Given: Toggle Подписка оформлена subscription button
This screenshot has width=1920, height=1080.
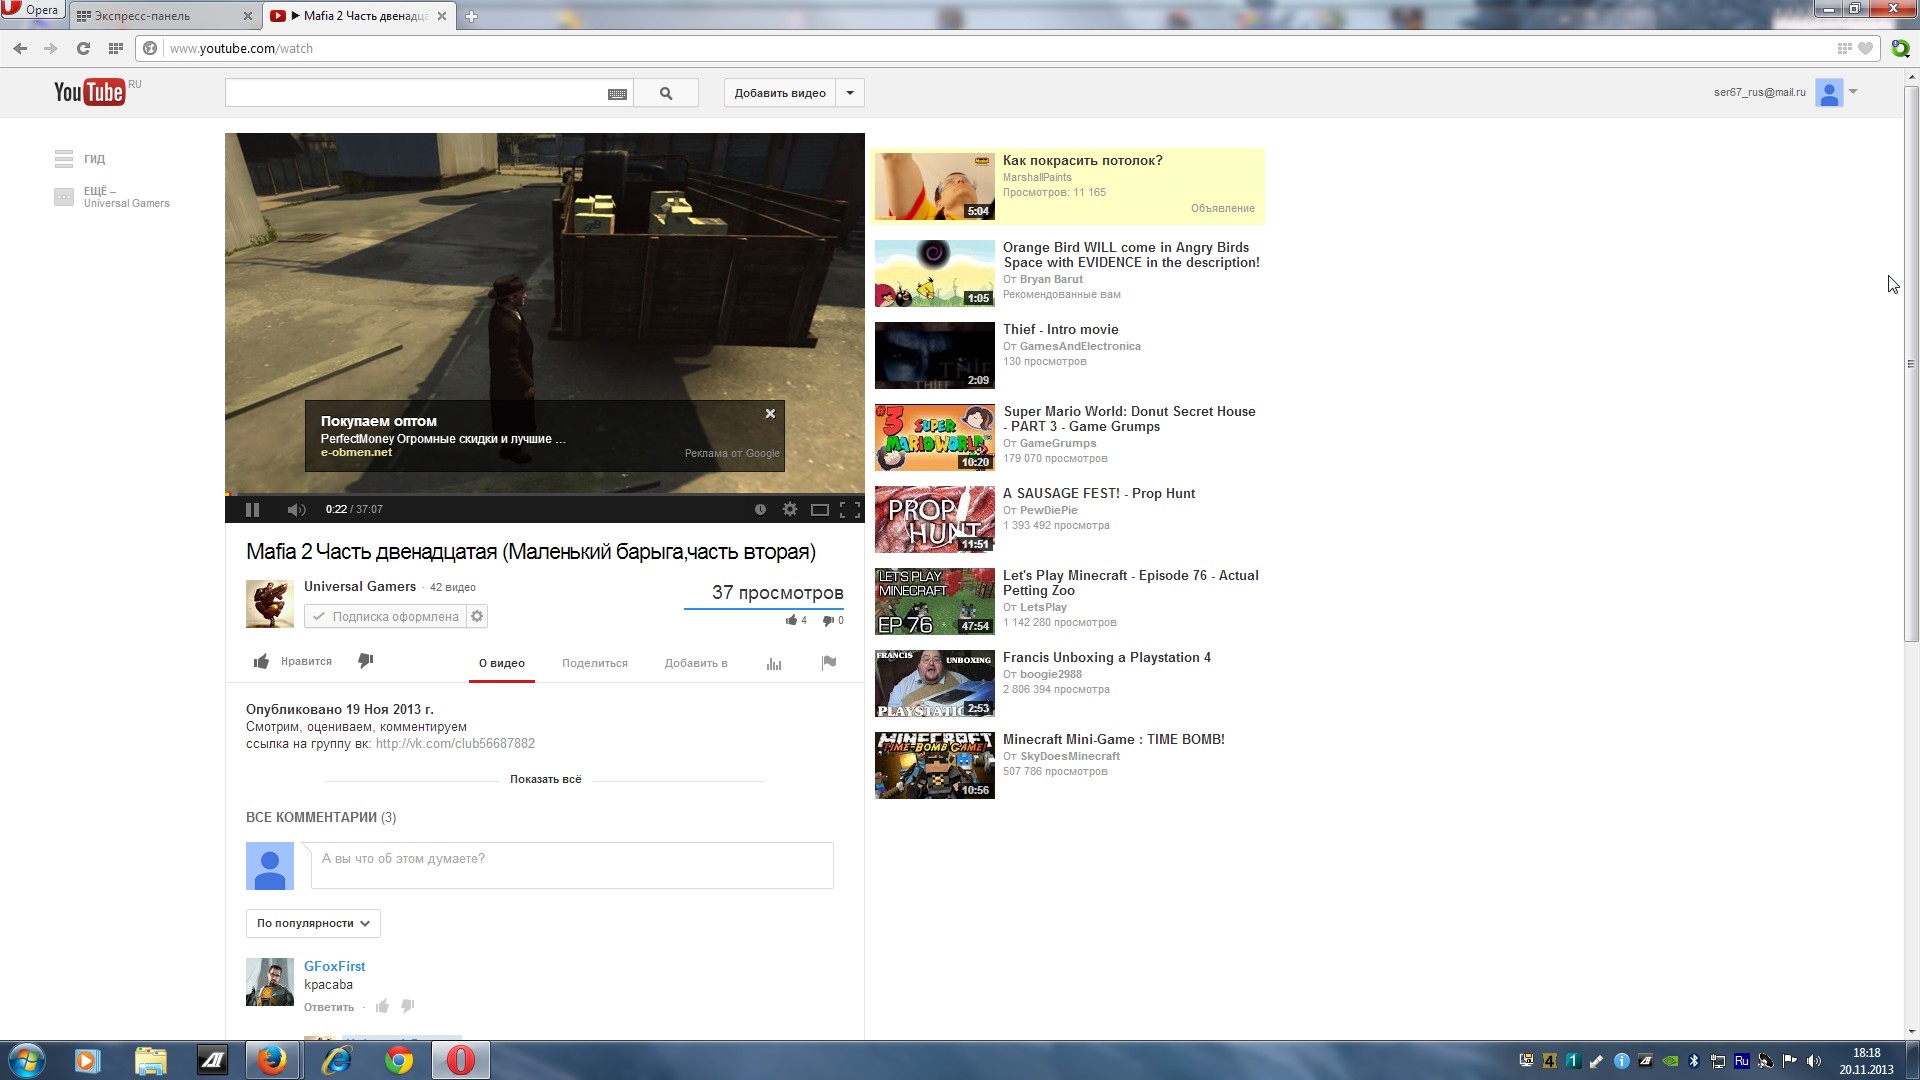Looking at the screenshot, I should point(386,617).
